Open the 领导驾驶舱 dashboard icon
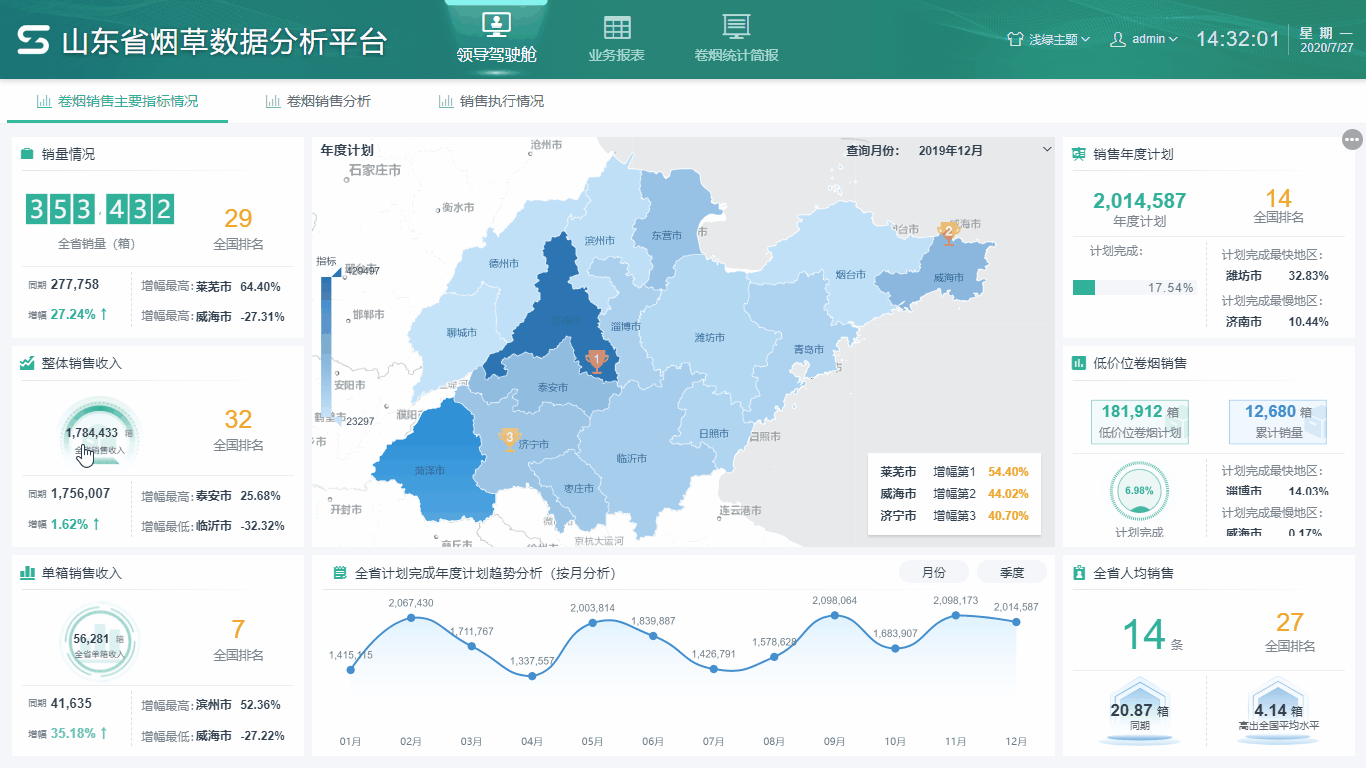Image resolution: width=1366 pixels, height=768 pixels. tap(496, 25)
